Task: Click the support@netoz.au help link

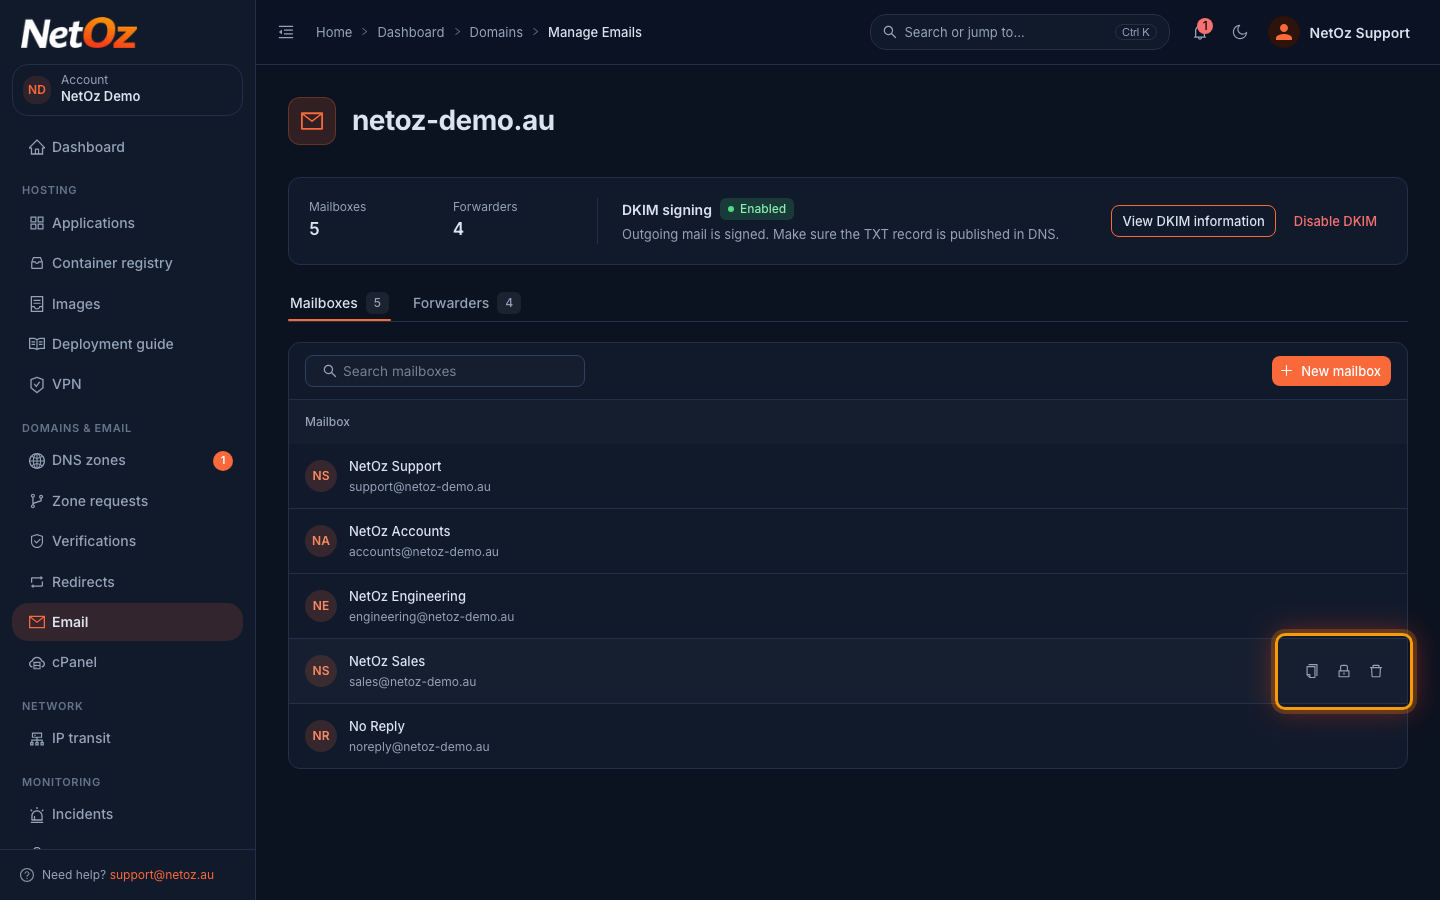Action: click(x=162, y=875)
